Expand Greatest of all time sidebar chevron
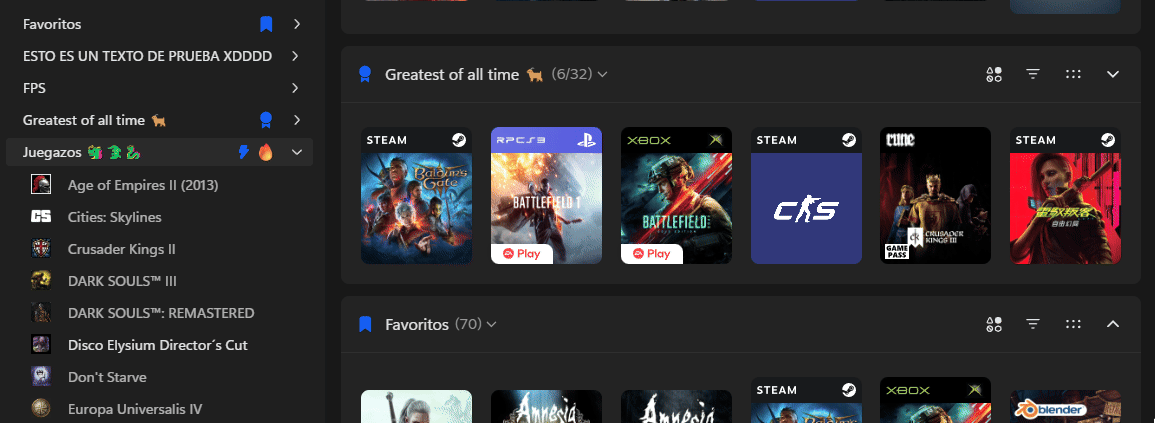Image resolution: width=1155 pixels, height=423 pixels. click(x=296, y=119)
